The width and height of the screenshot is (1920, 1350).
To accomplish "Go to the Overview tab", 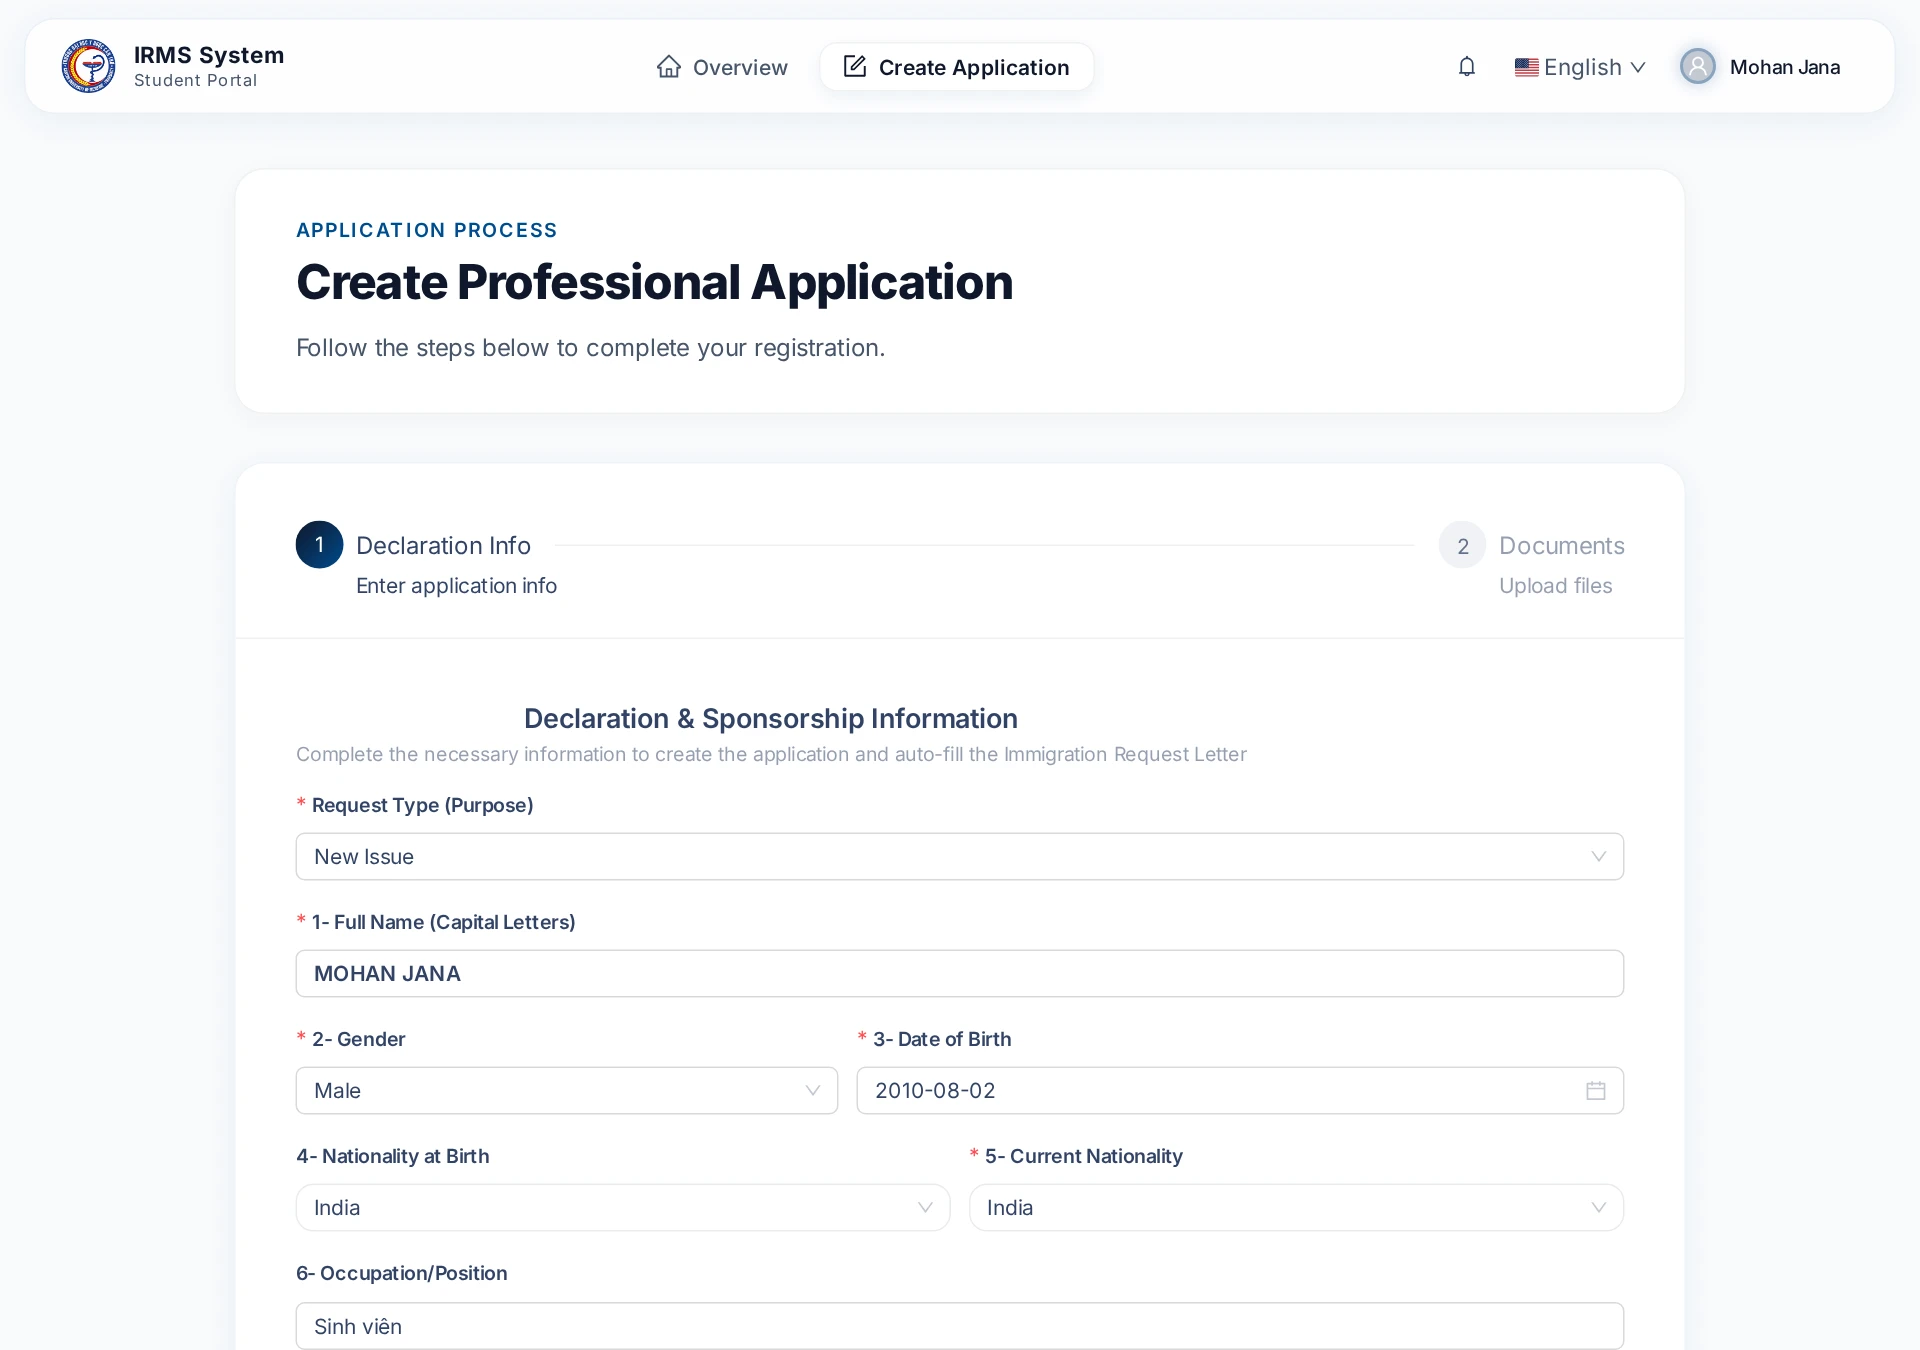I will pos(722,67).
